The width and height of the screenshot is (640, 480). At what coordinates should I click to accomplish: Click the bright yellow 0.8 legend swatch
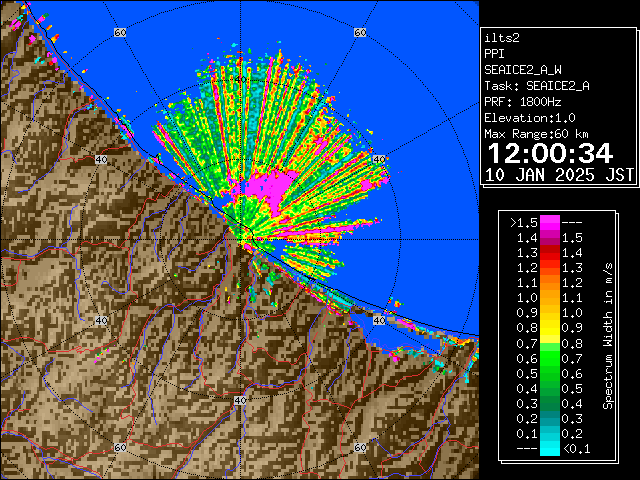tap(550, 335)
